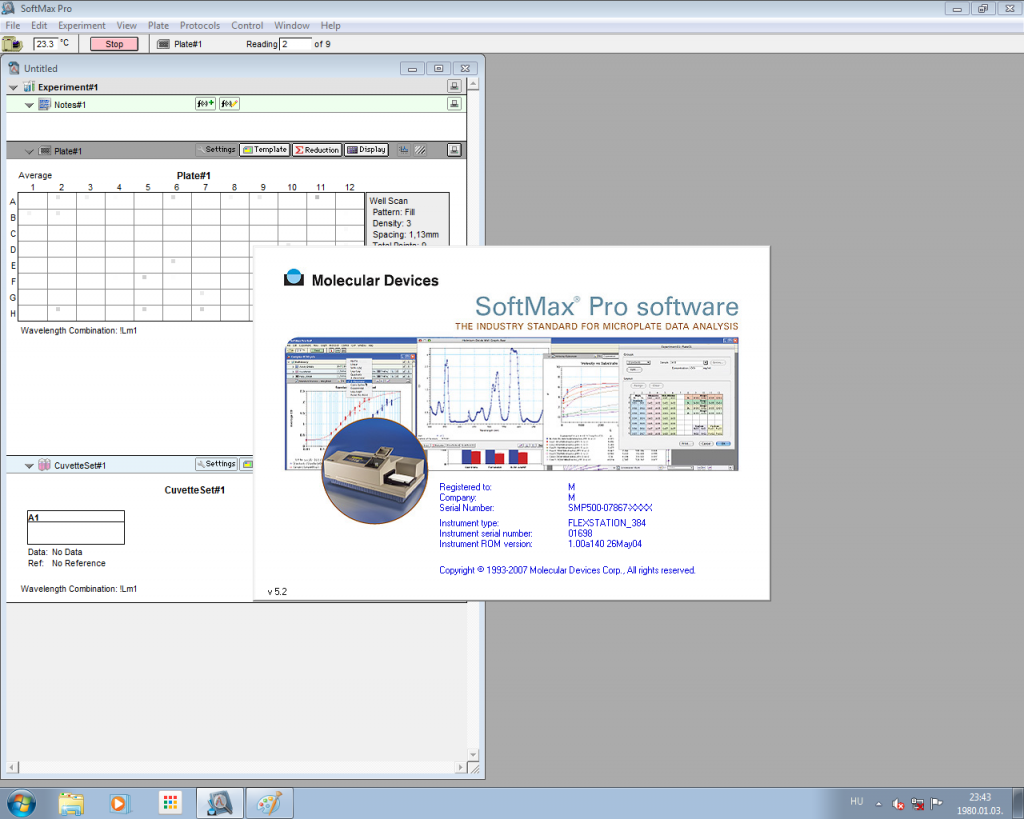The image size is (1024, 819).
Task: Open the Experiment menu
Action: 82,25
